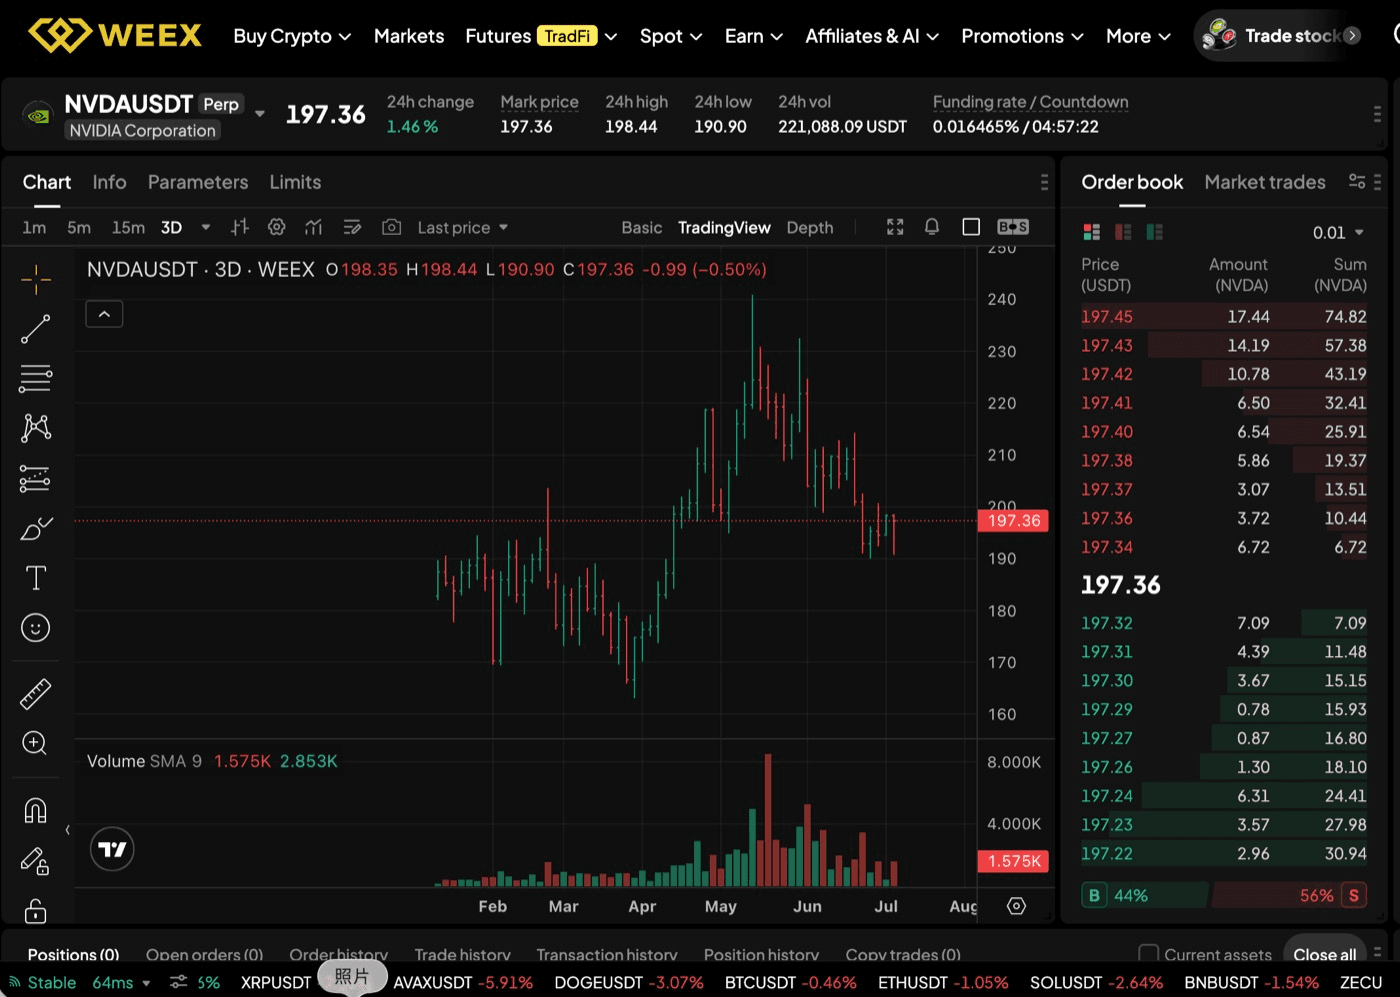1400x997 pixels.
Task: Select the trend line drawing tool
Action: click(36, 329)
